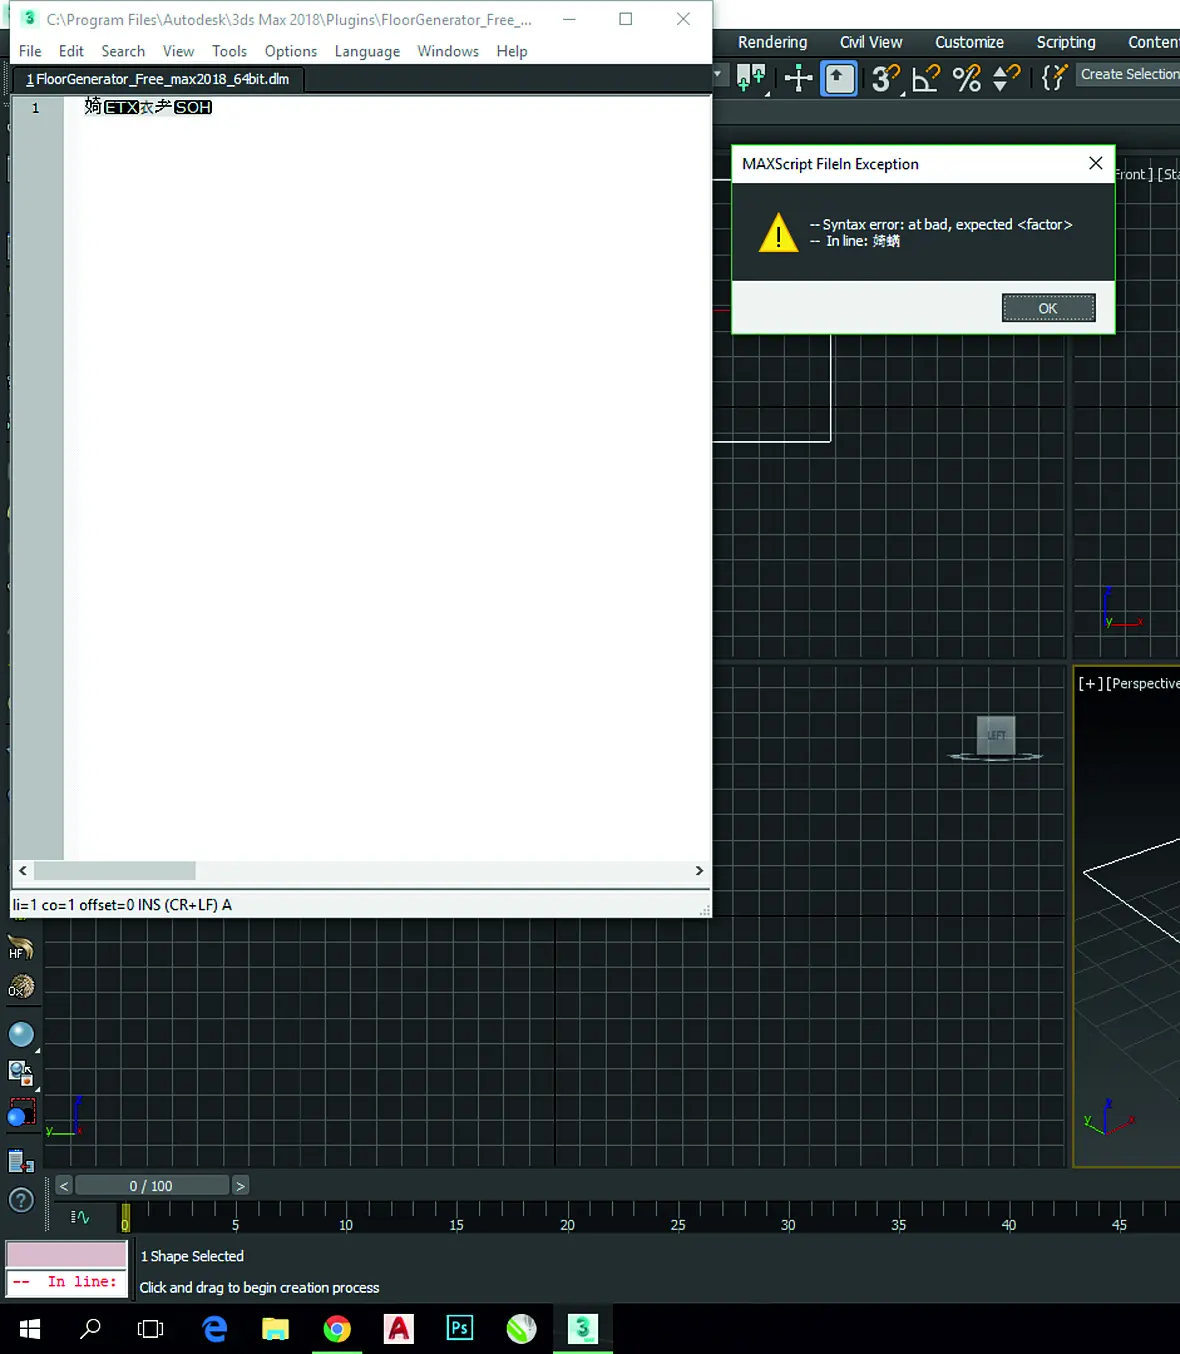Image resolution: width=1180 pixels, height=1354 pixels.
Task: Toggle the 3D Snaps tool
Action: [x=885, y=78]
